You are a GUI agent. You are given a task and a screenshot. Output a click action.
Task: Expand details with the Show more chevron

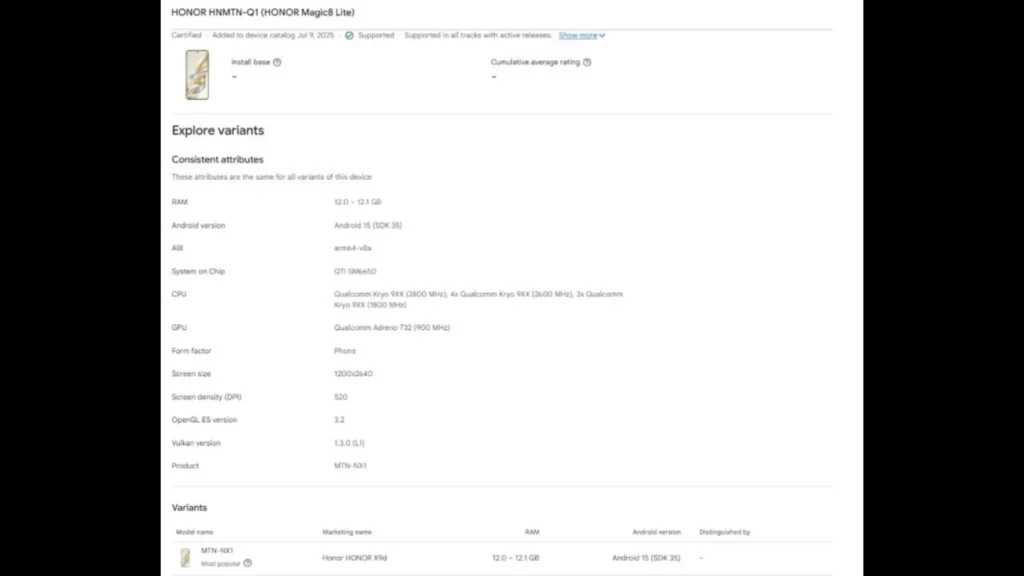coord(602,36)
